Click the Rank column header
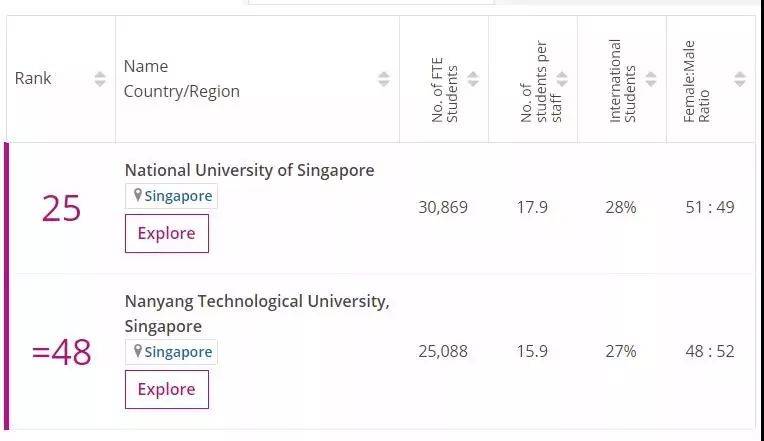The image size is (764, 441). pos(33,79)
